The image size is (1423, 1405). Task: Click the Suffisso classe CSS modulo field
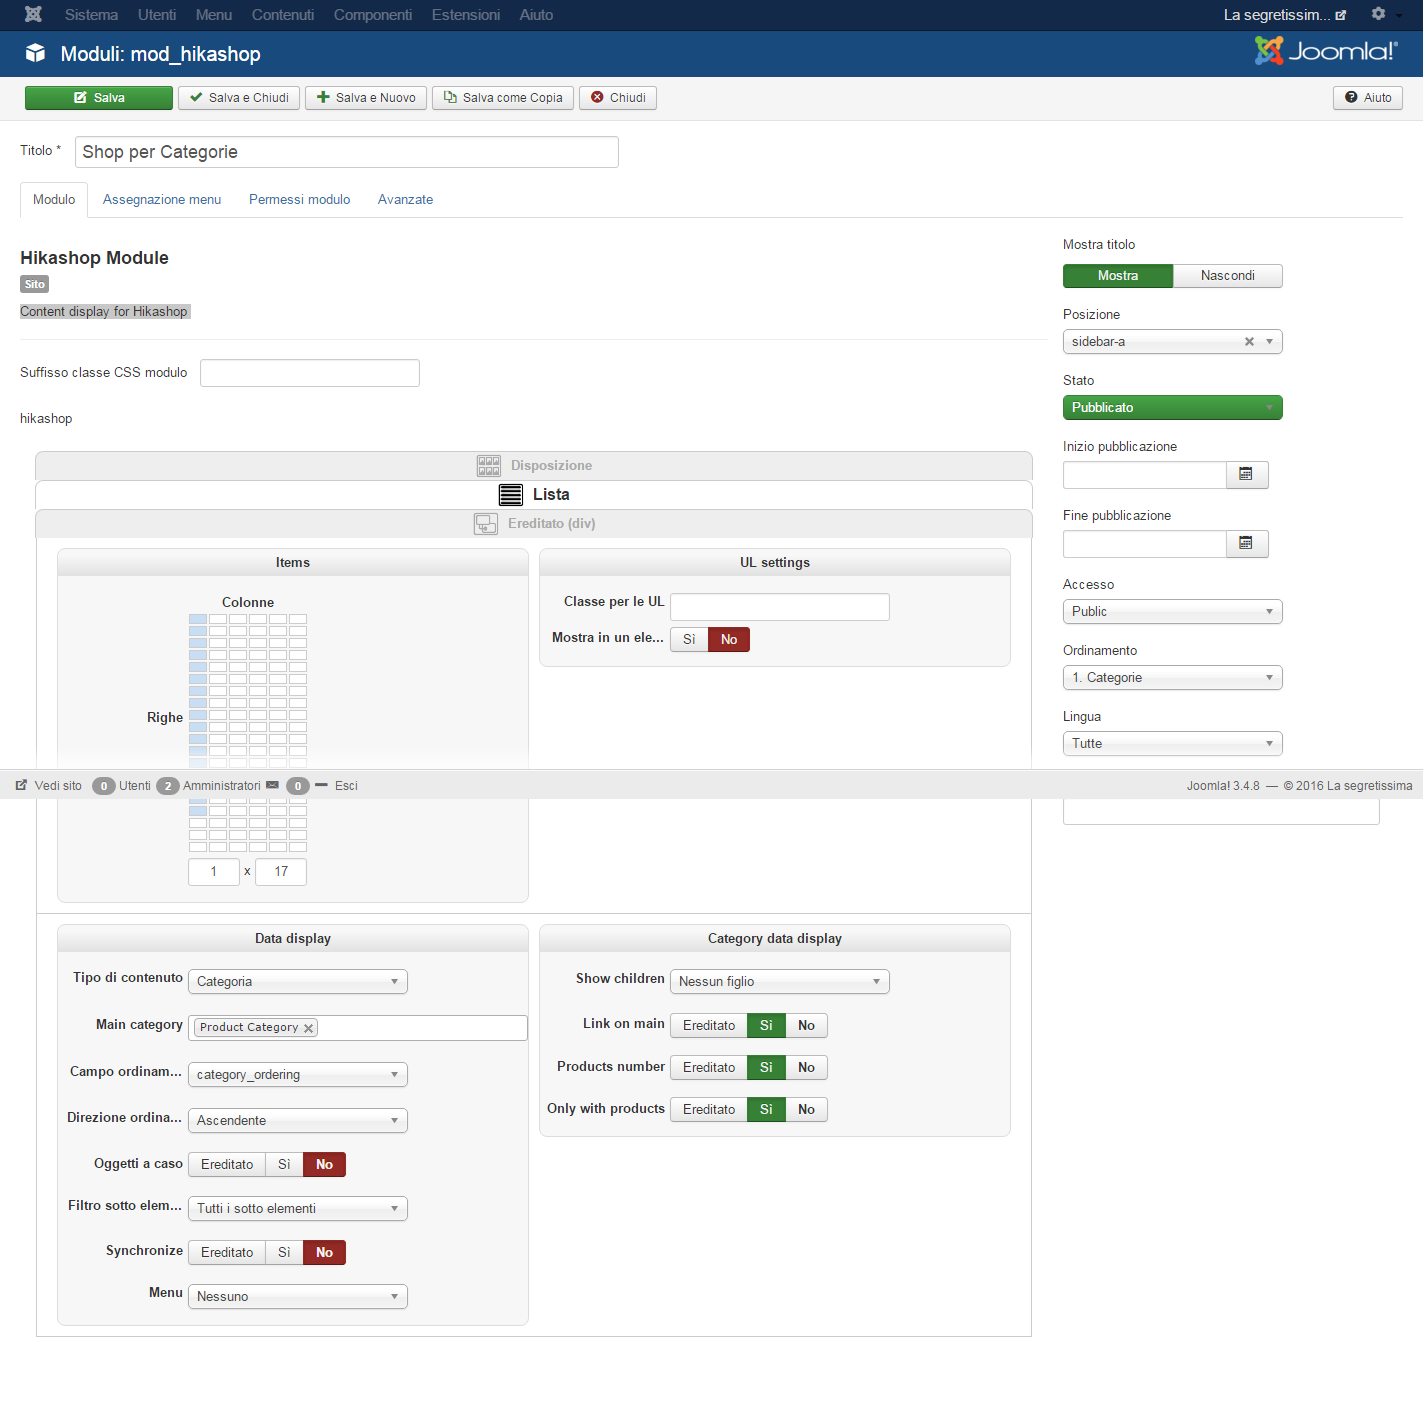pyautogui.click(x=309, y=373)
